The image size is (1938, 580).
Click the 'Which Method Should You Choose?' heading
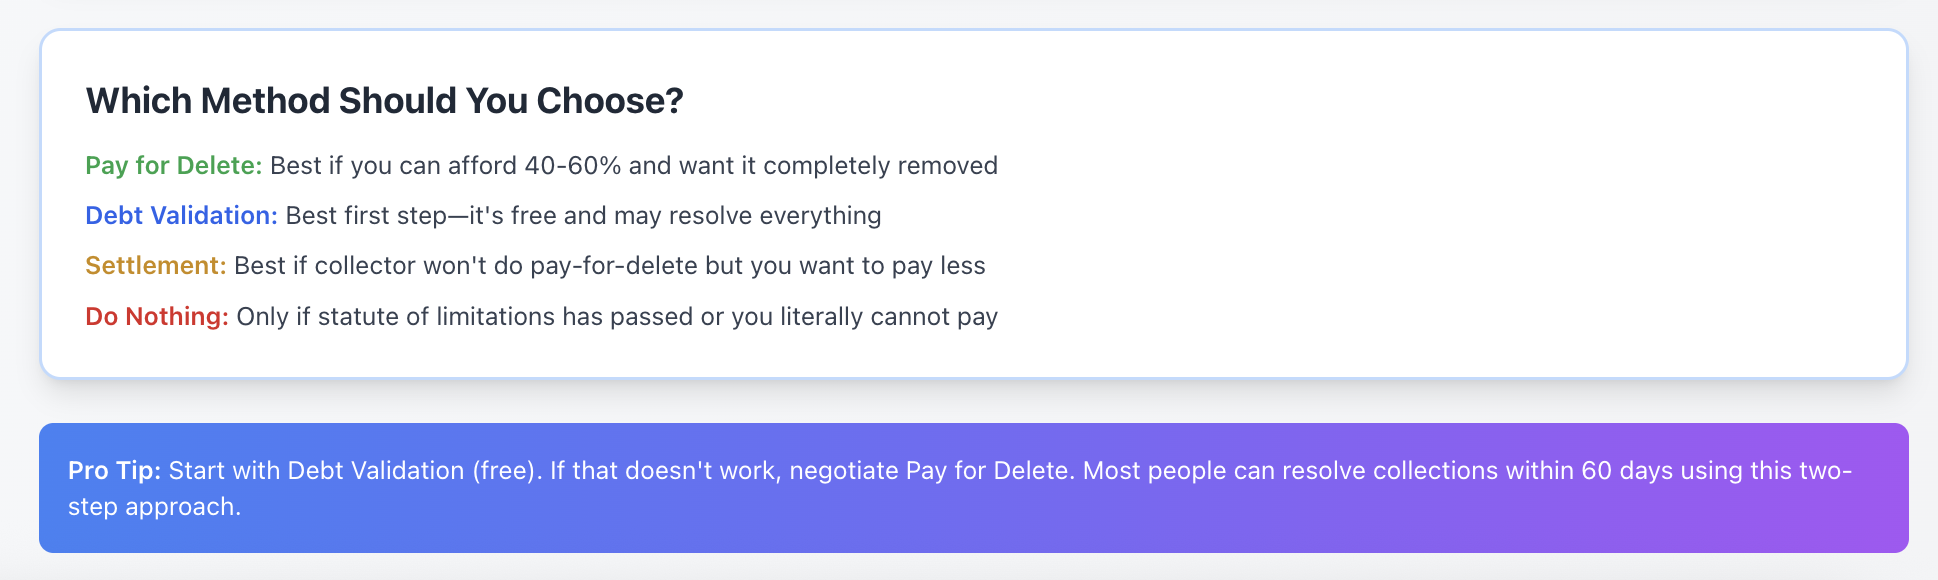tap(384, 101)
